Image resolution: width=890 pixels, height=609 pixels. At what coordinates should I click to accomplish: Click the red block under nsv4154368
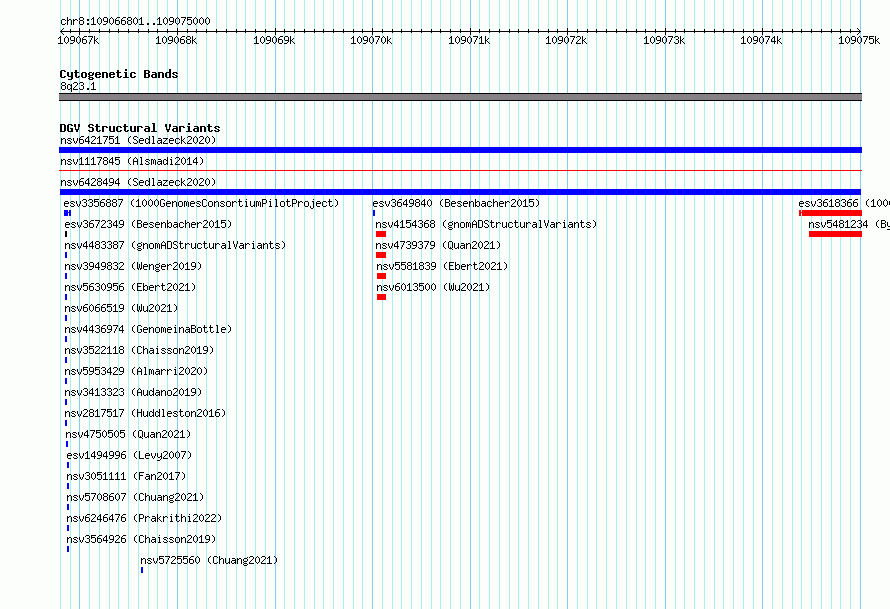coord(381,234)
